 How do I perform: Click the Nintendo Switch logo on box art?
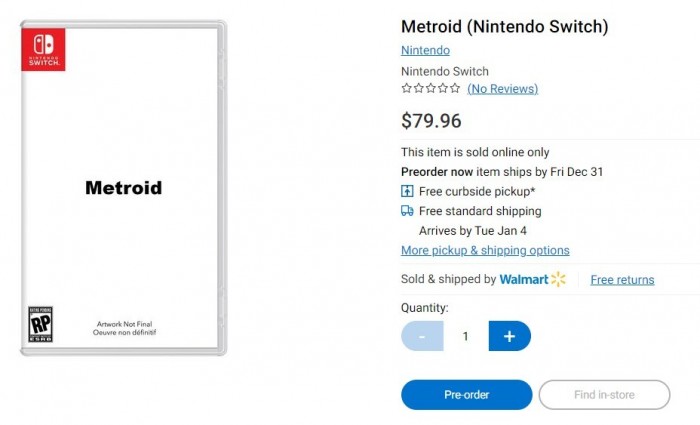point(43,49)
